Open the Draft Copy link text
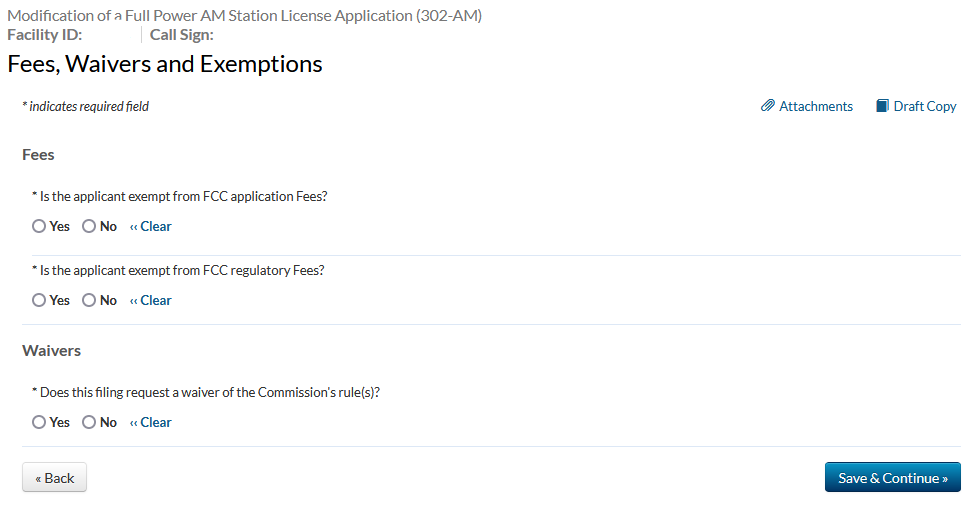Screen dimensions: 975x510 tap(925, 106)
